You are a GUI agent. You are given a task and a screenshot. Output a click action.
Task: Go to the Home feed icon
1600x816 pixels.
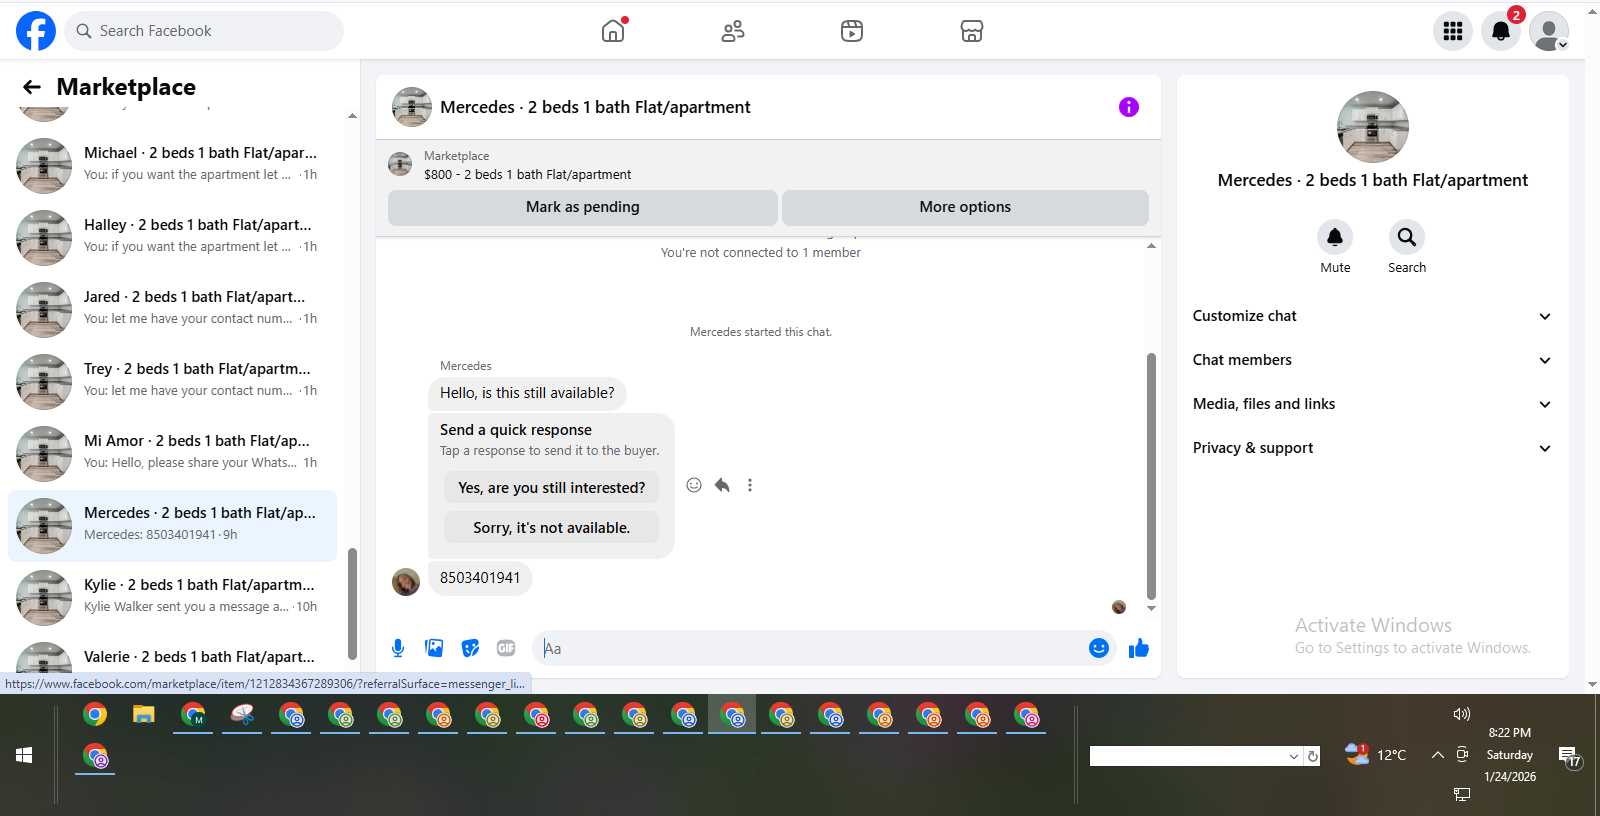tap(613, 31)
